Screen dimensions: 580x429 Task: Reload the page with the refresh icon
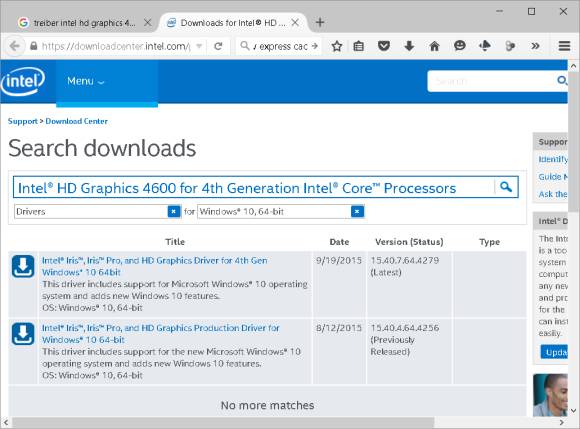point(218,46)
